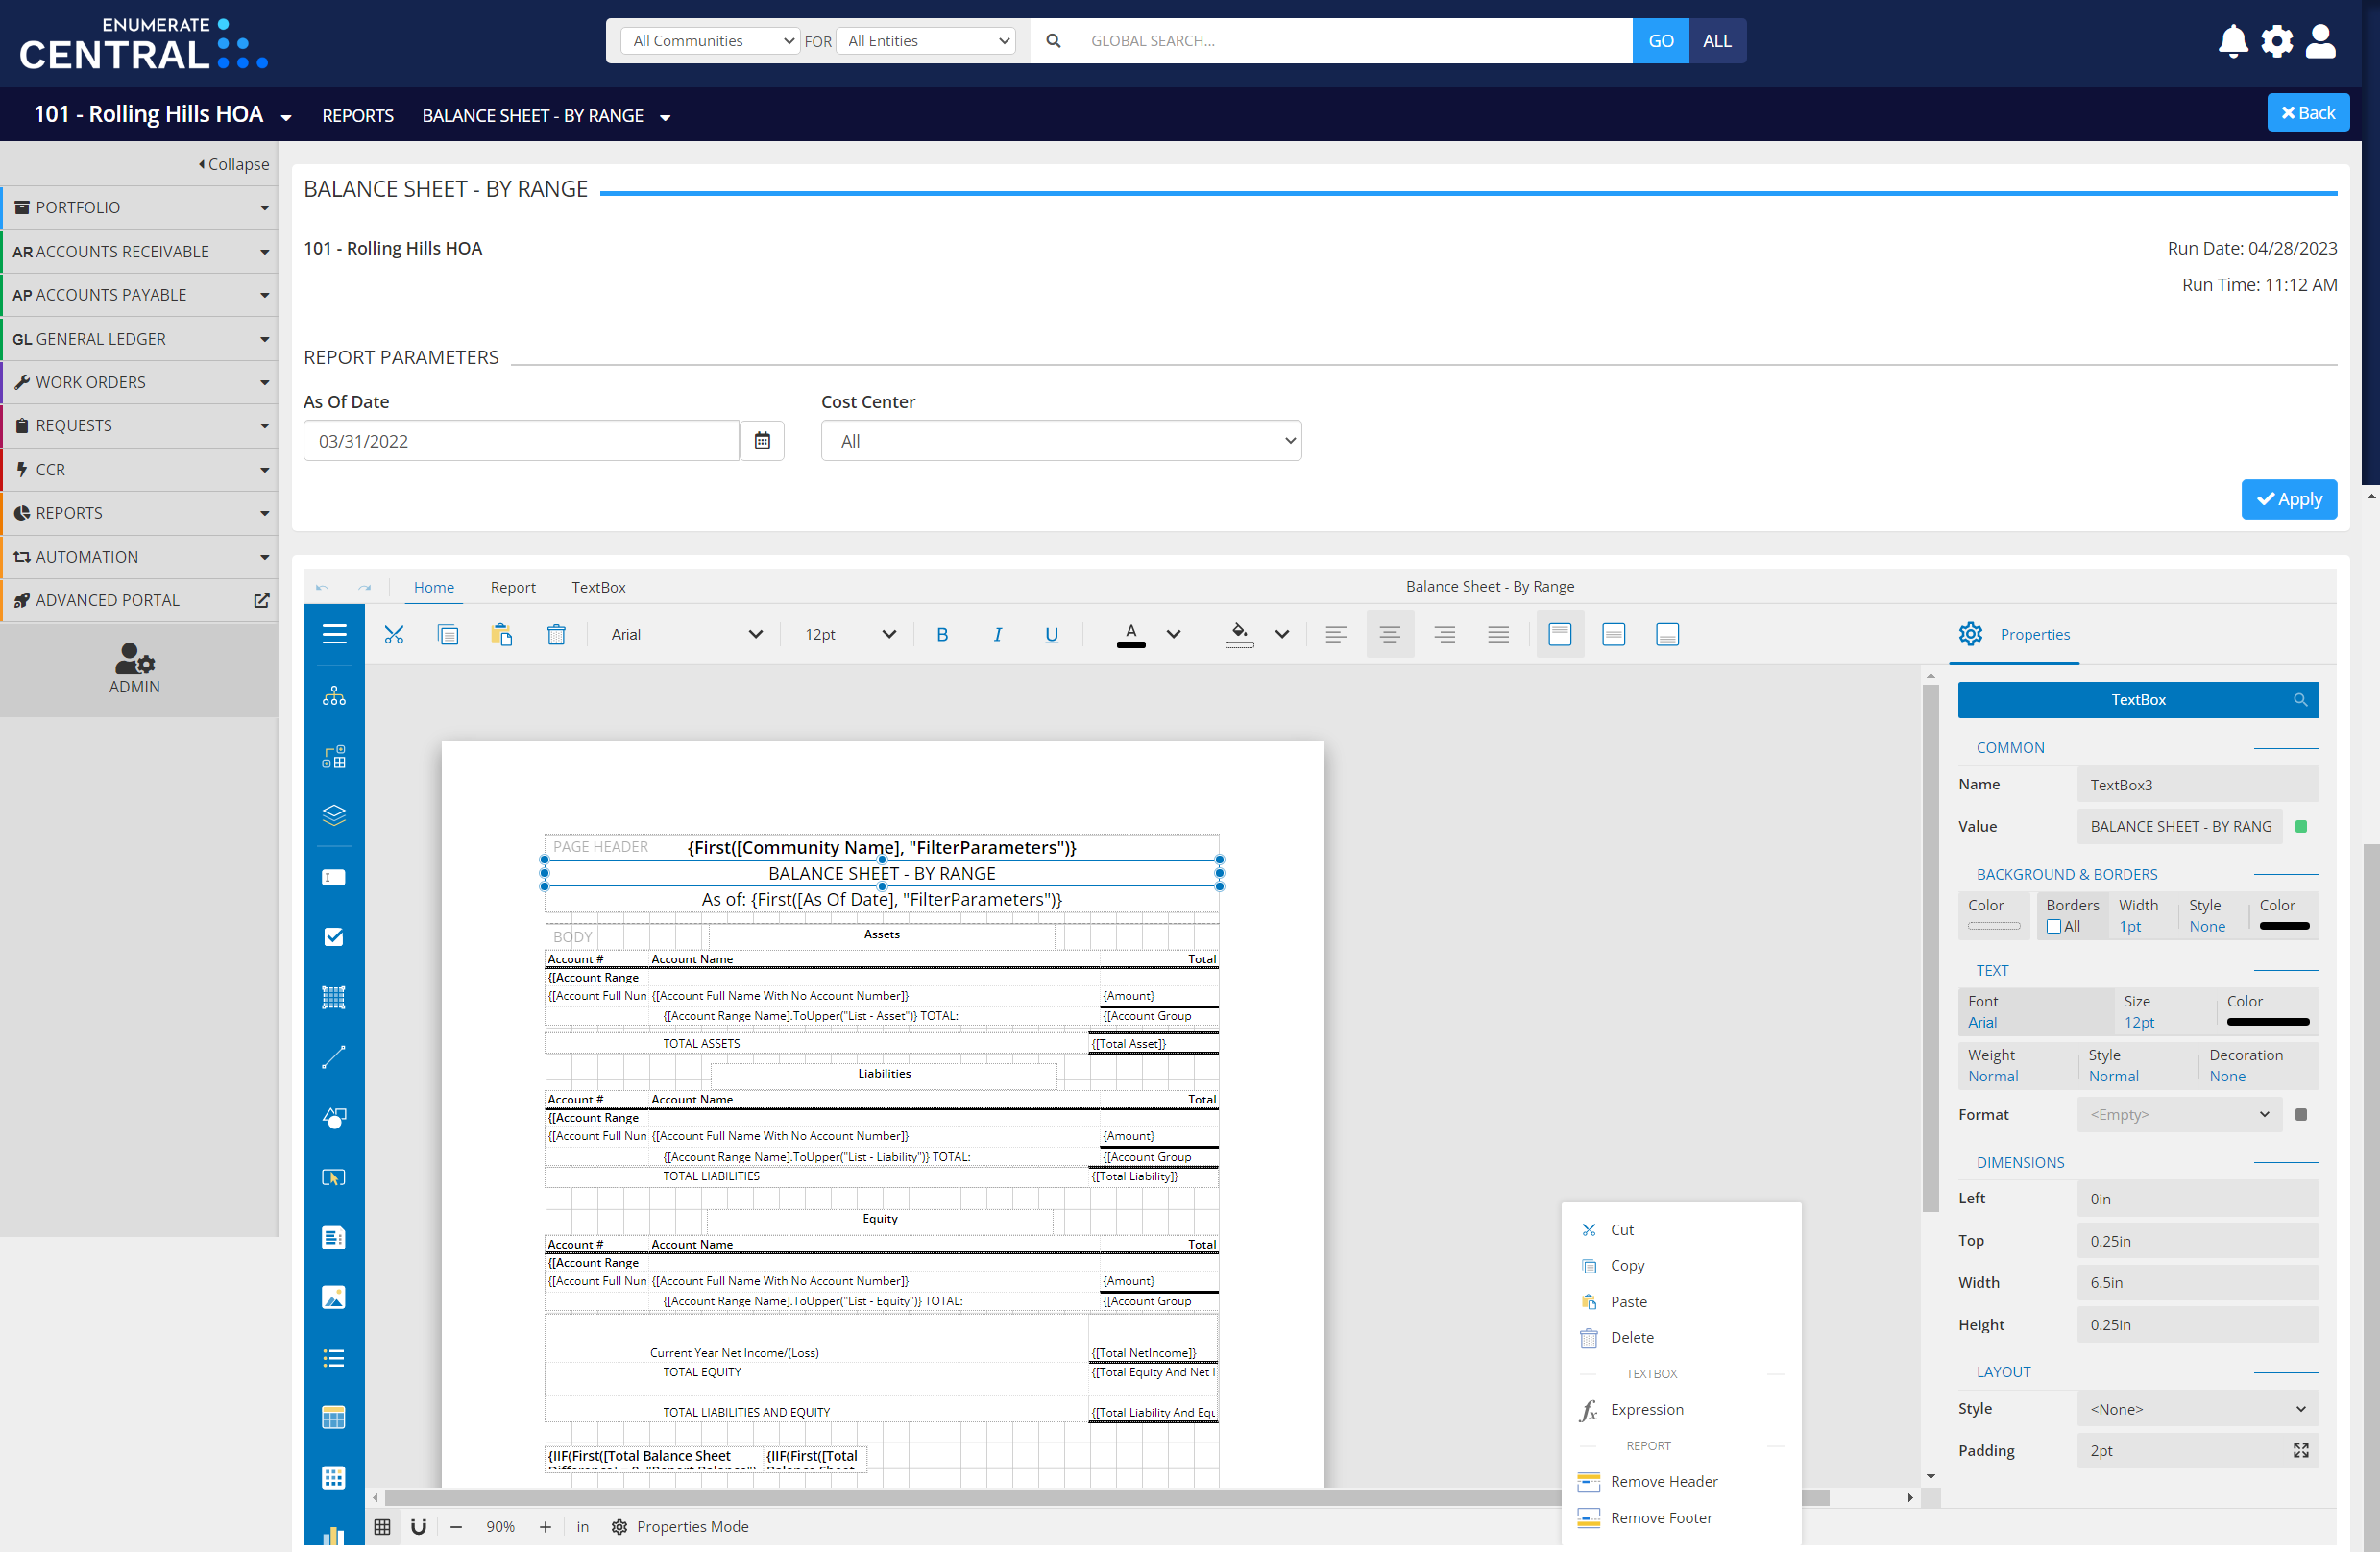
Task: Select the Table tool in the designer sidebar
Action: click(x=333, y=1417)
